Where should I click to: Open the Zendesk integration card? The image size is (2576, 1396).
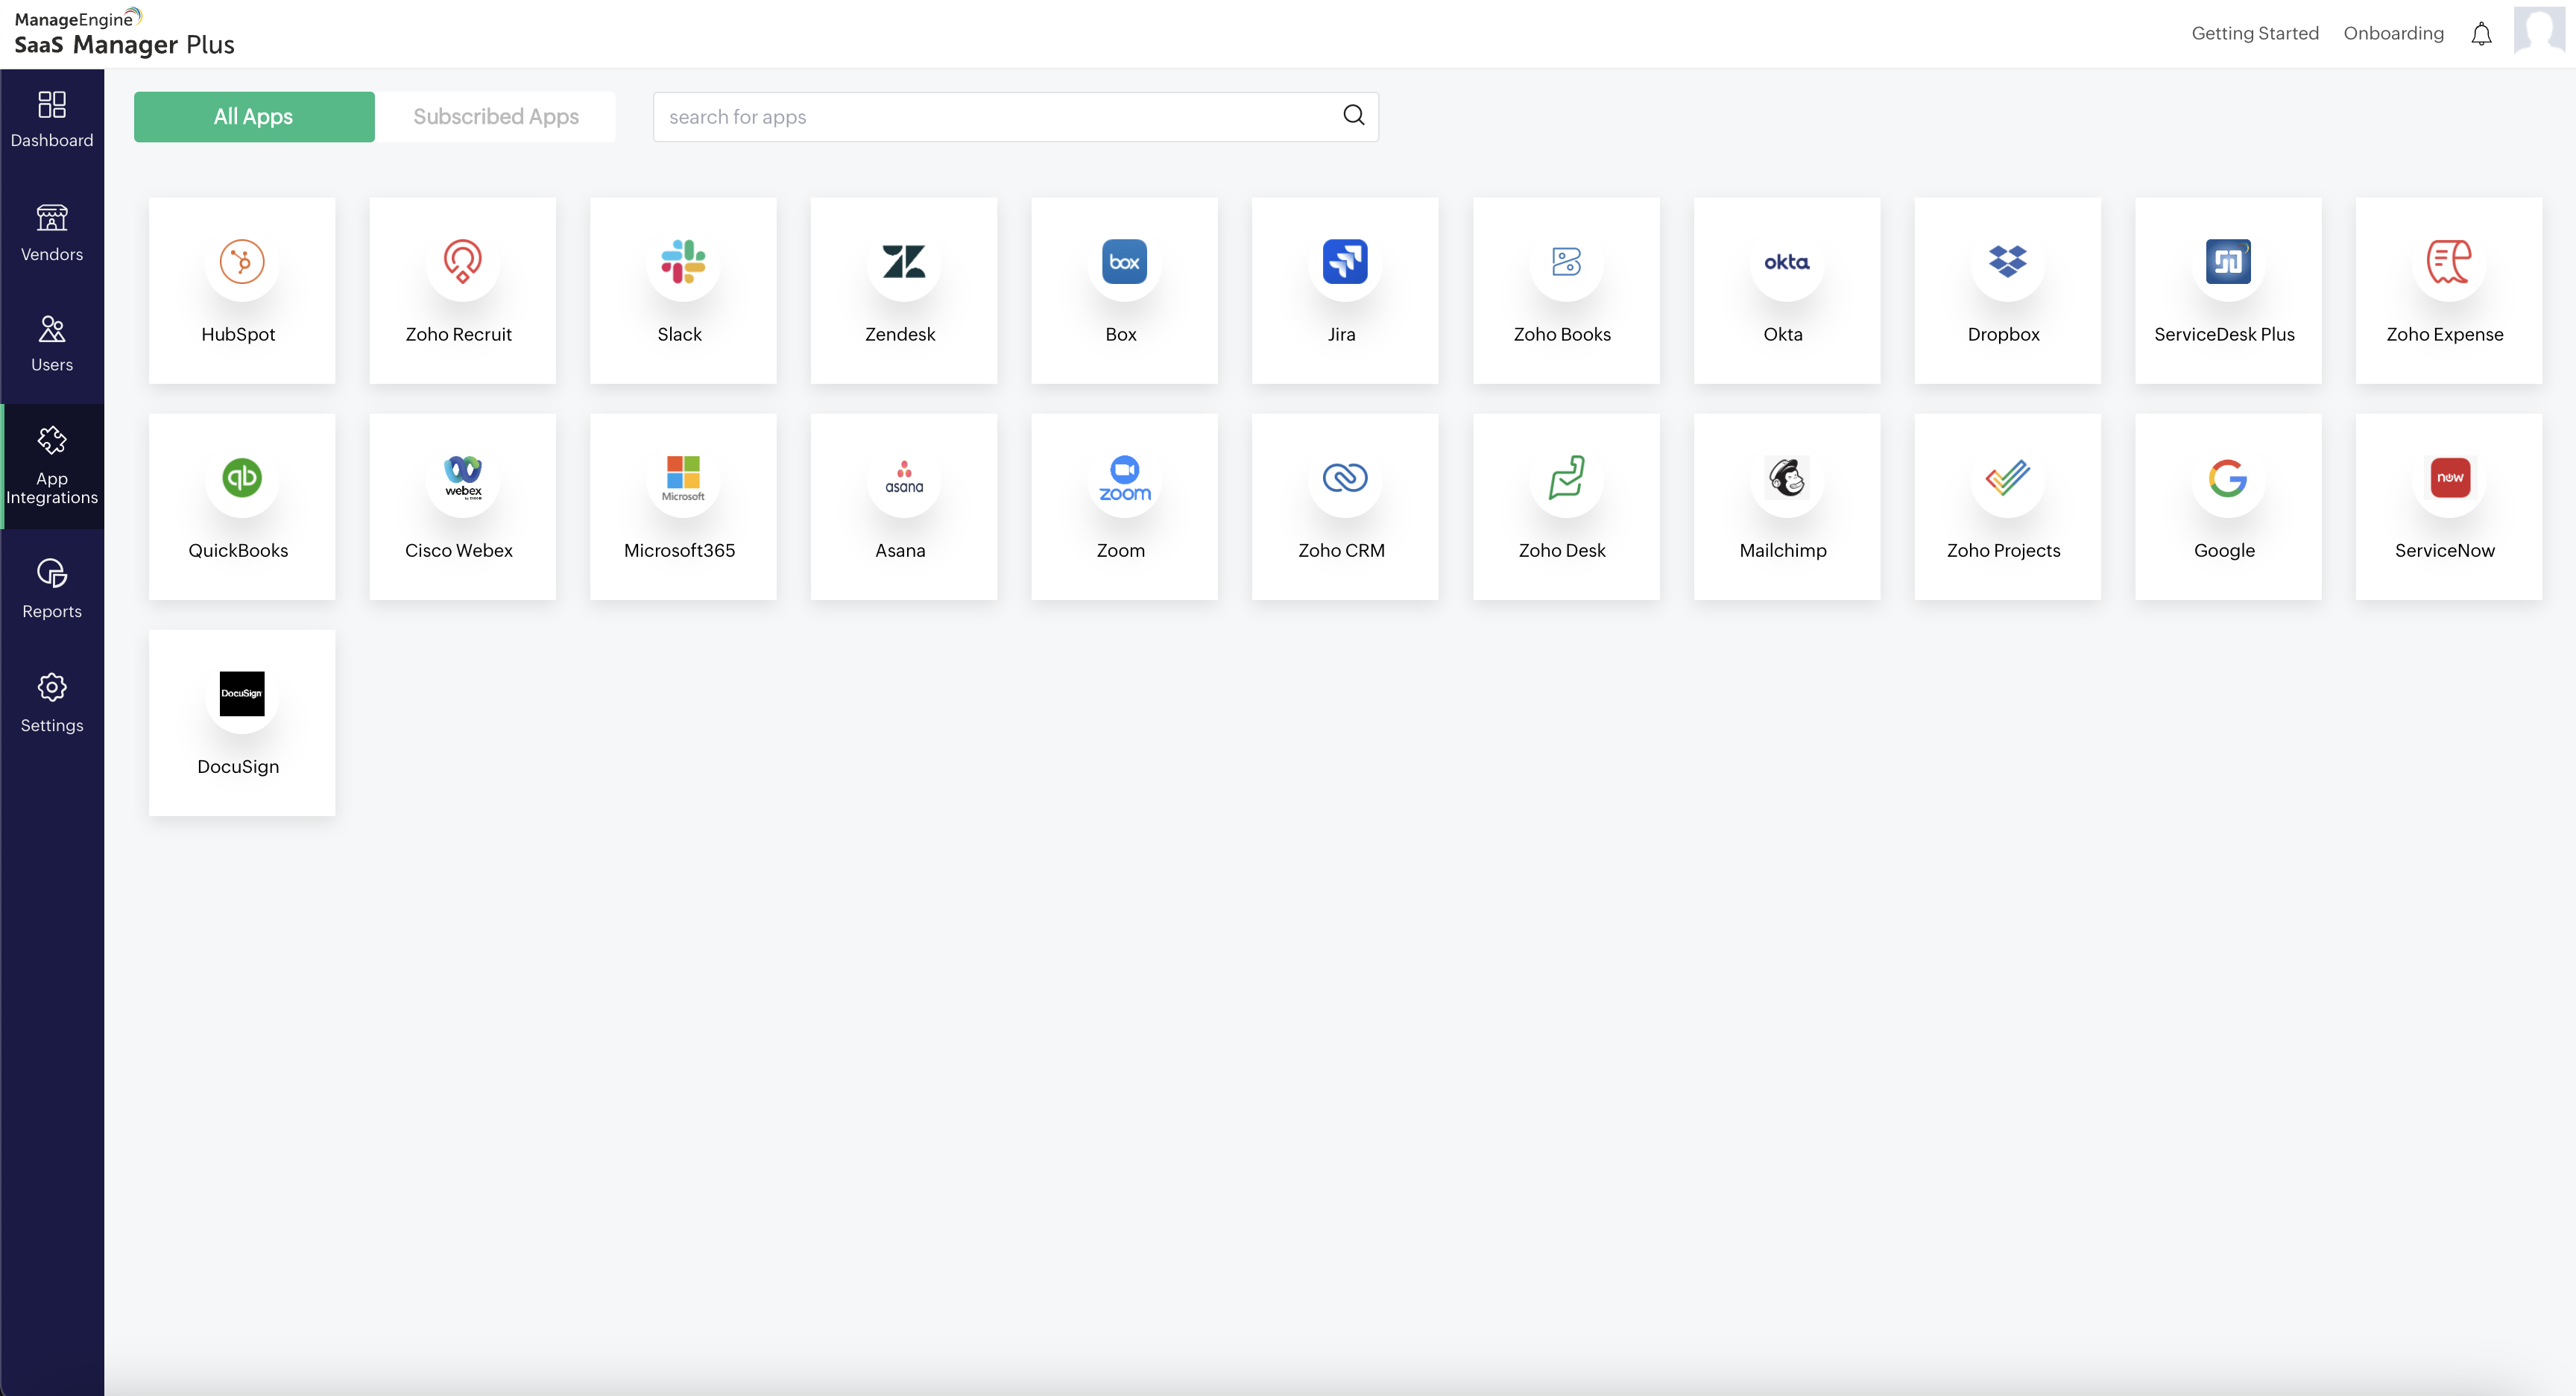click(x=903, y=289)
